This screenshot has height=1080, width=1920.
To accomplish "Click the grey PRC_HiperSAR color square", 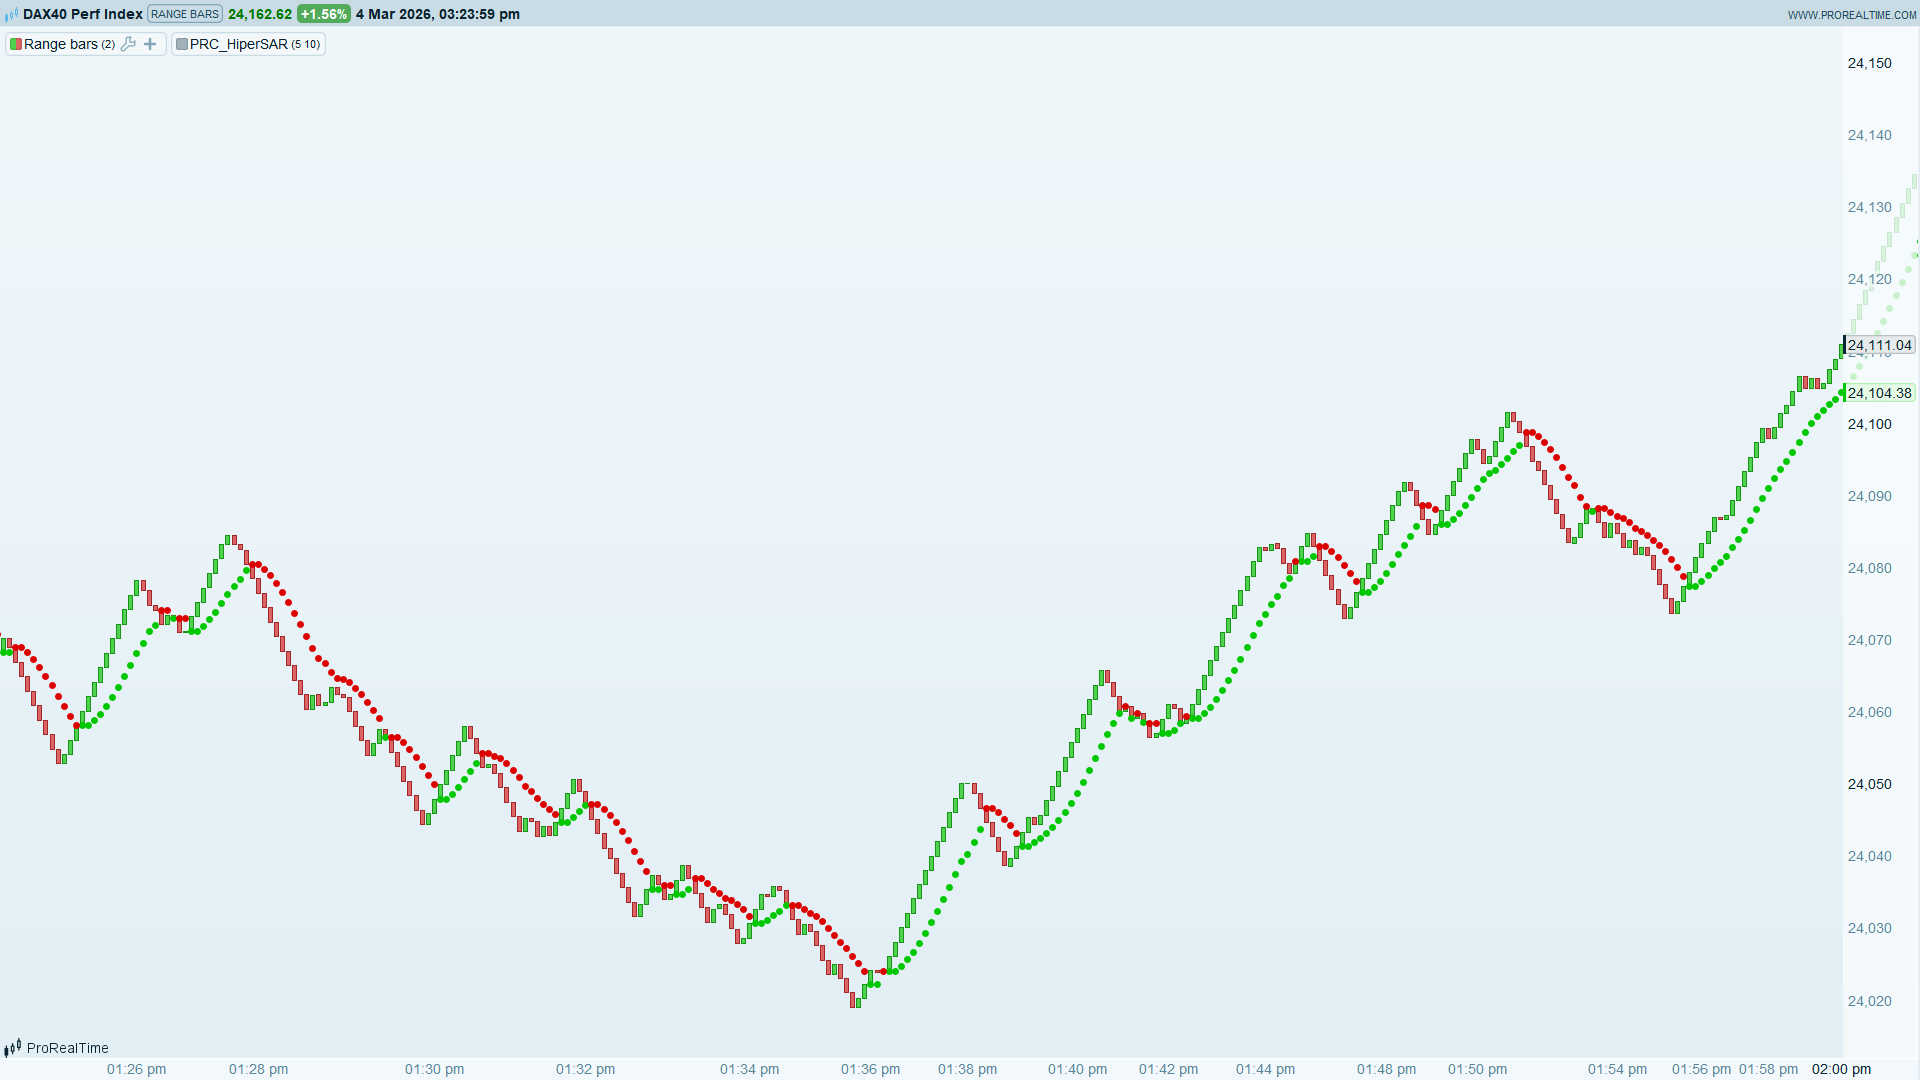I will click(x=182, y=44).
